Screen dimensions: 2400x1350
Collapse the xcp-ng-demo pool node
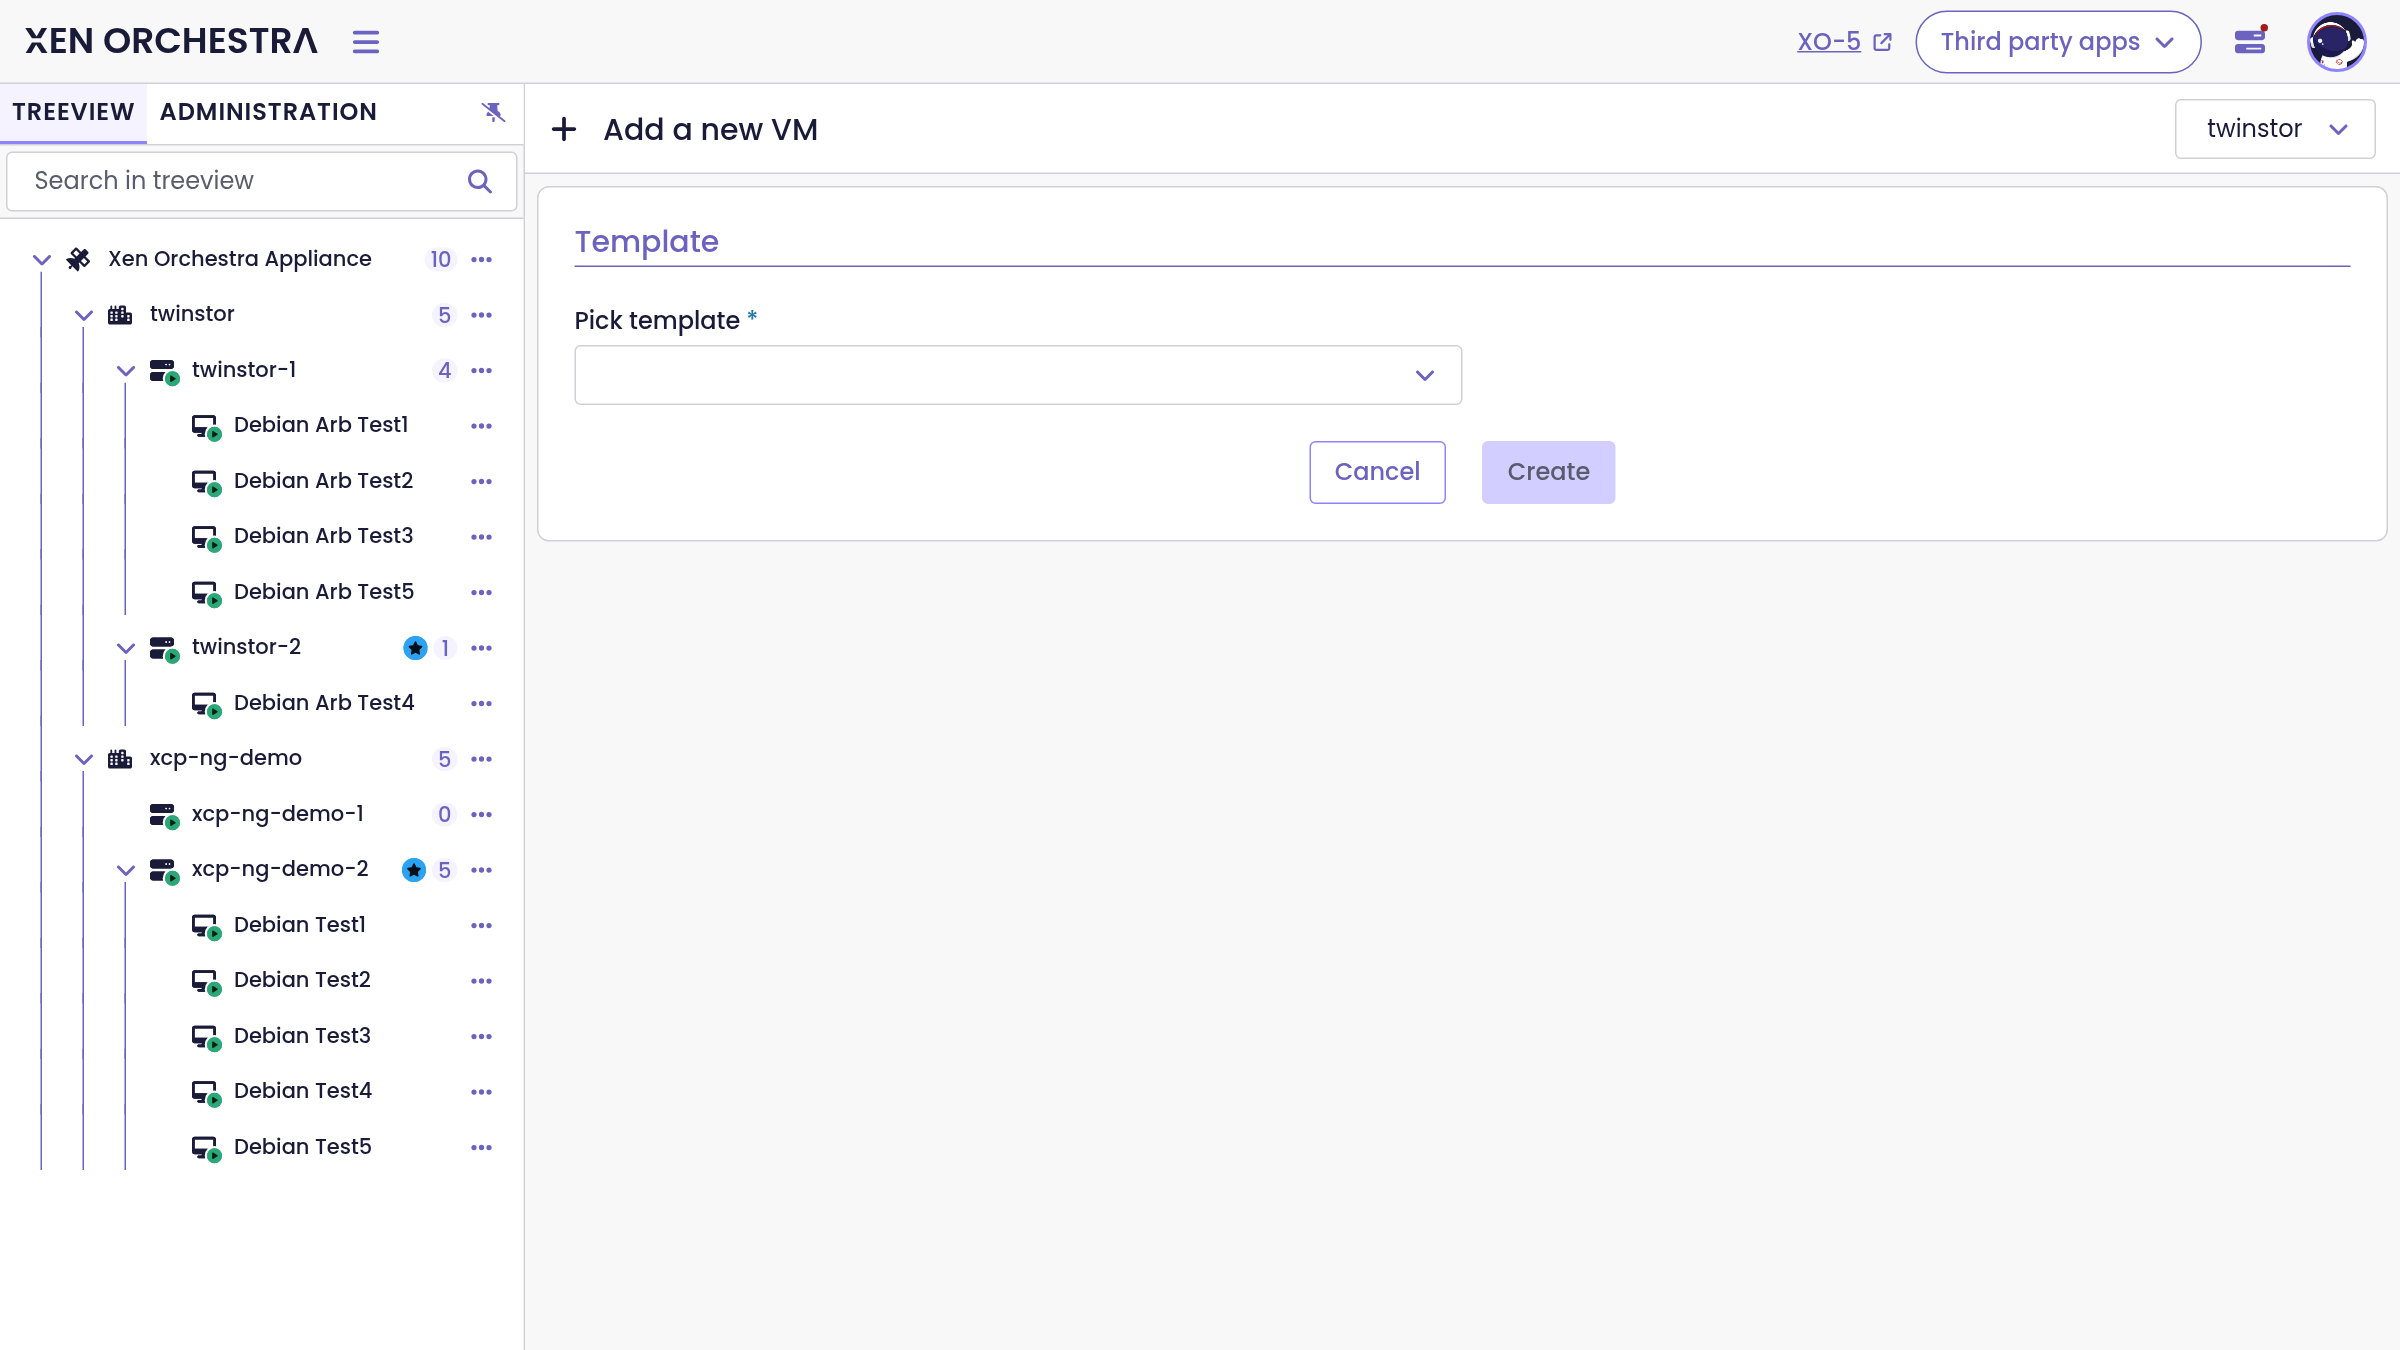[84, 759]
